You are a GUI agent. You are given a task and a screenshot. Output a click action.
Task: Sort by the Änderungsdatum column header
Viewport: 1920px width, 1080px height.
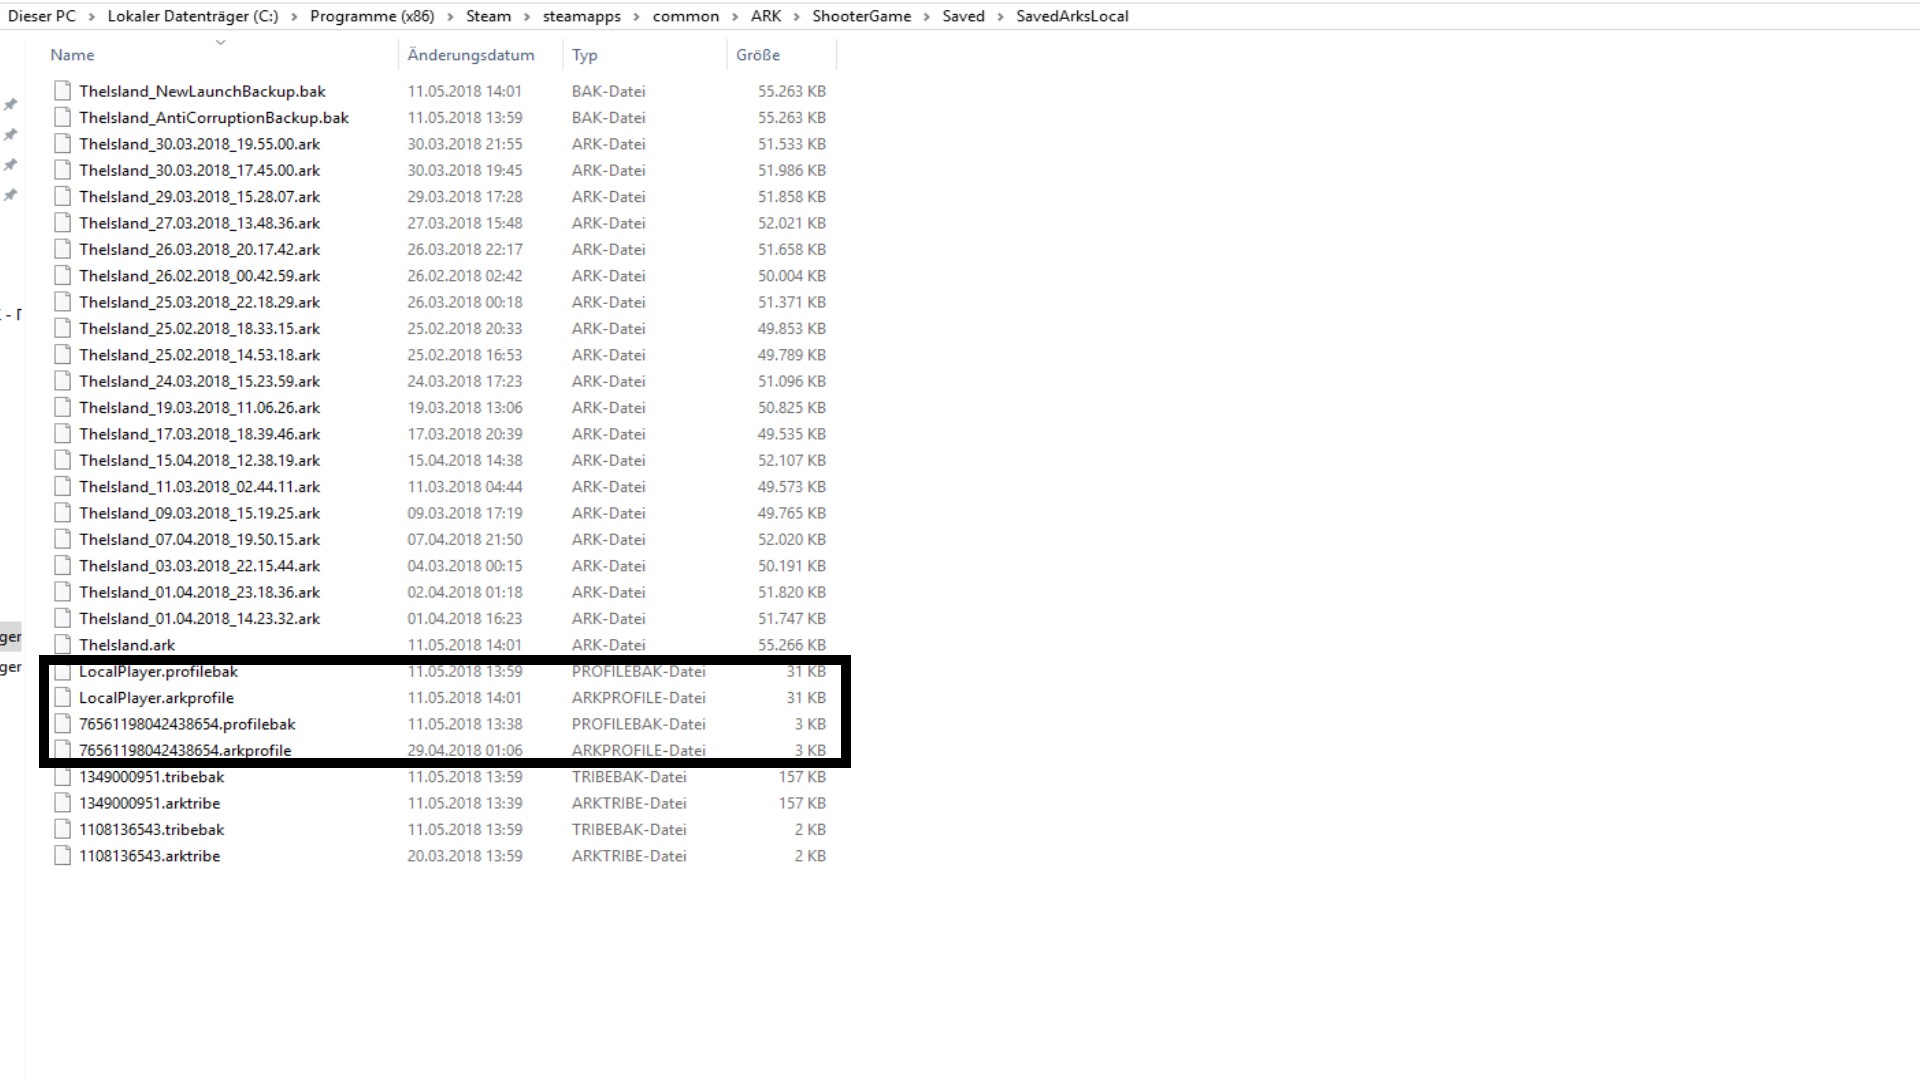(x=471, y=55)
